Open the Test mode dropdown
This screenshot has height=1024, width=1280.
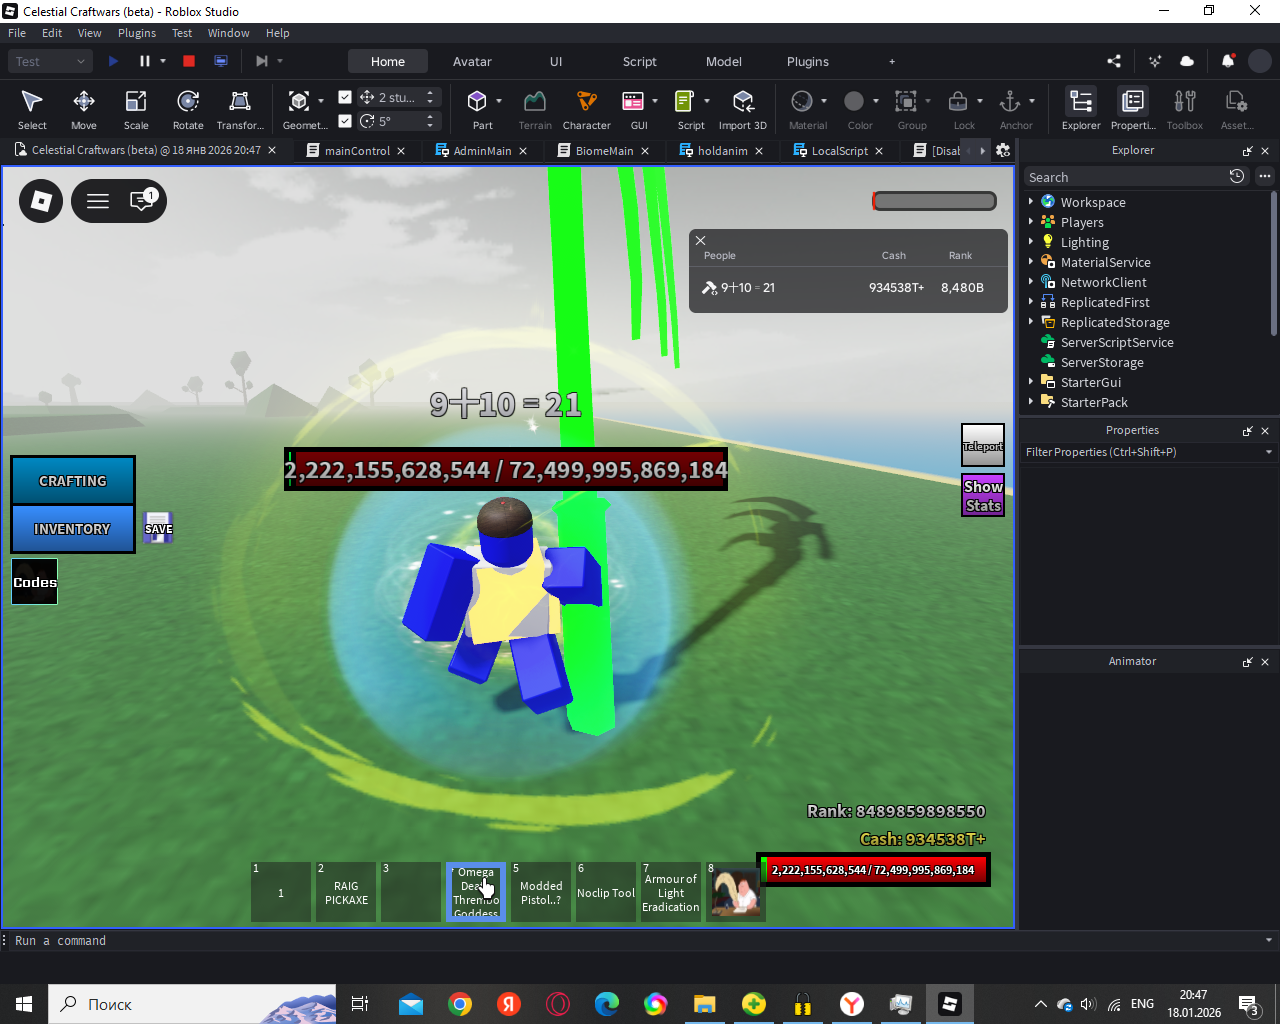(51, 61)
